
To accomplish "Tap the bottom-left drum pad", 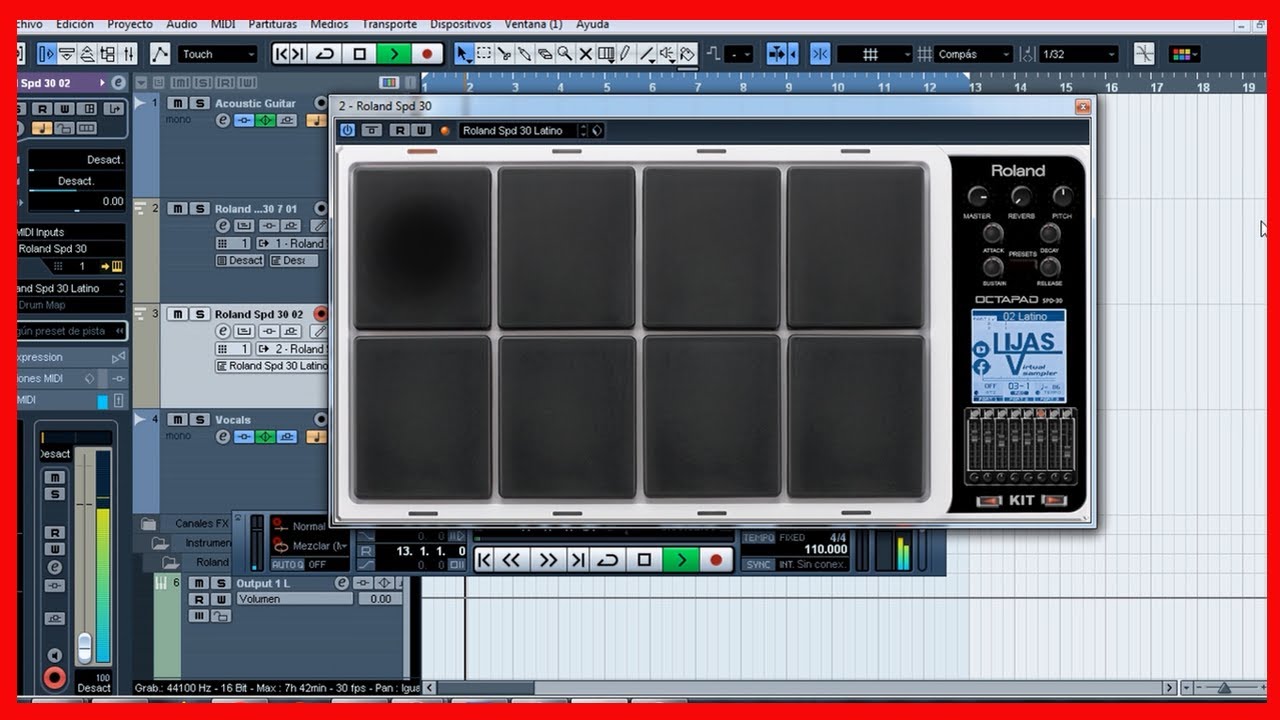I will (x=422, y=417).
